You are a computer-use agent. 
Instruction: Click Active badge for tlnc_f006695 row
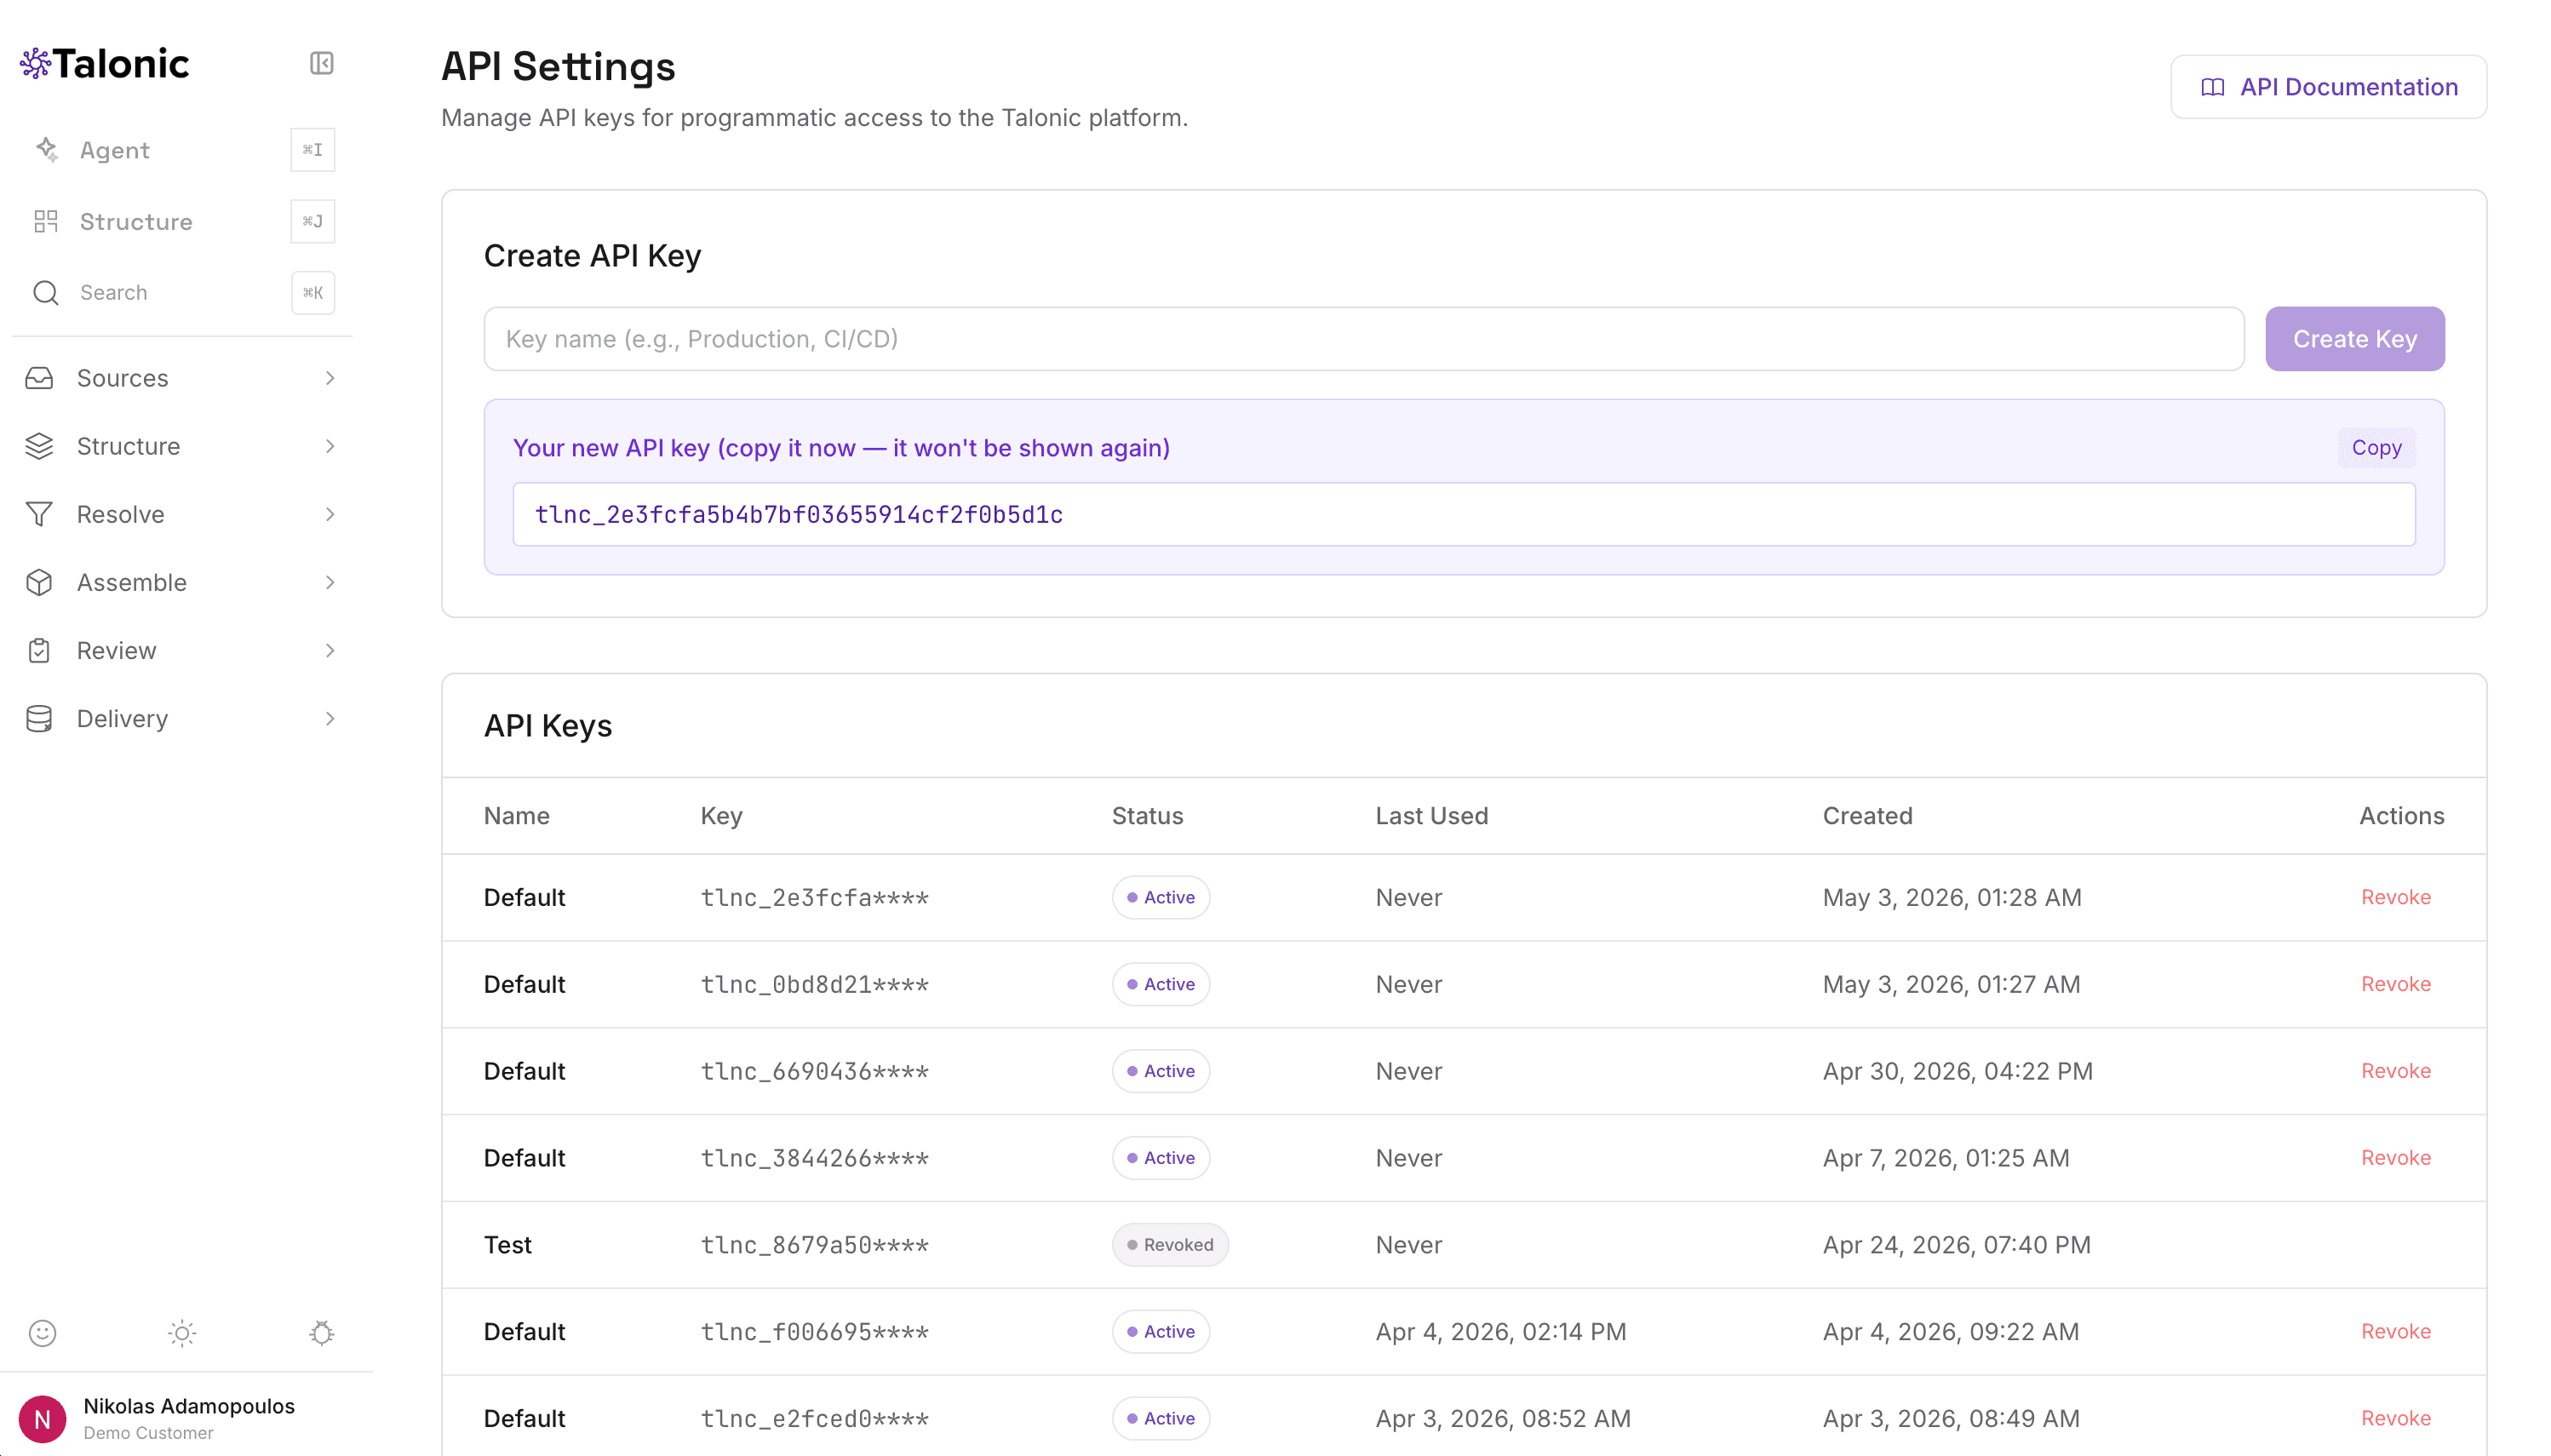coord(1160,1331)
